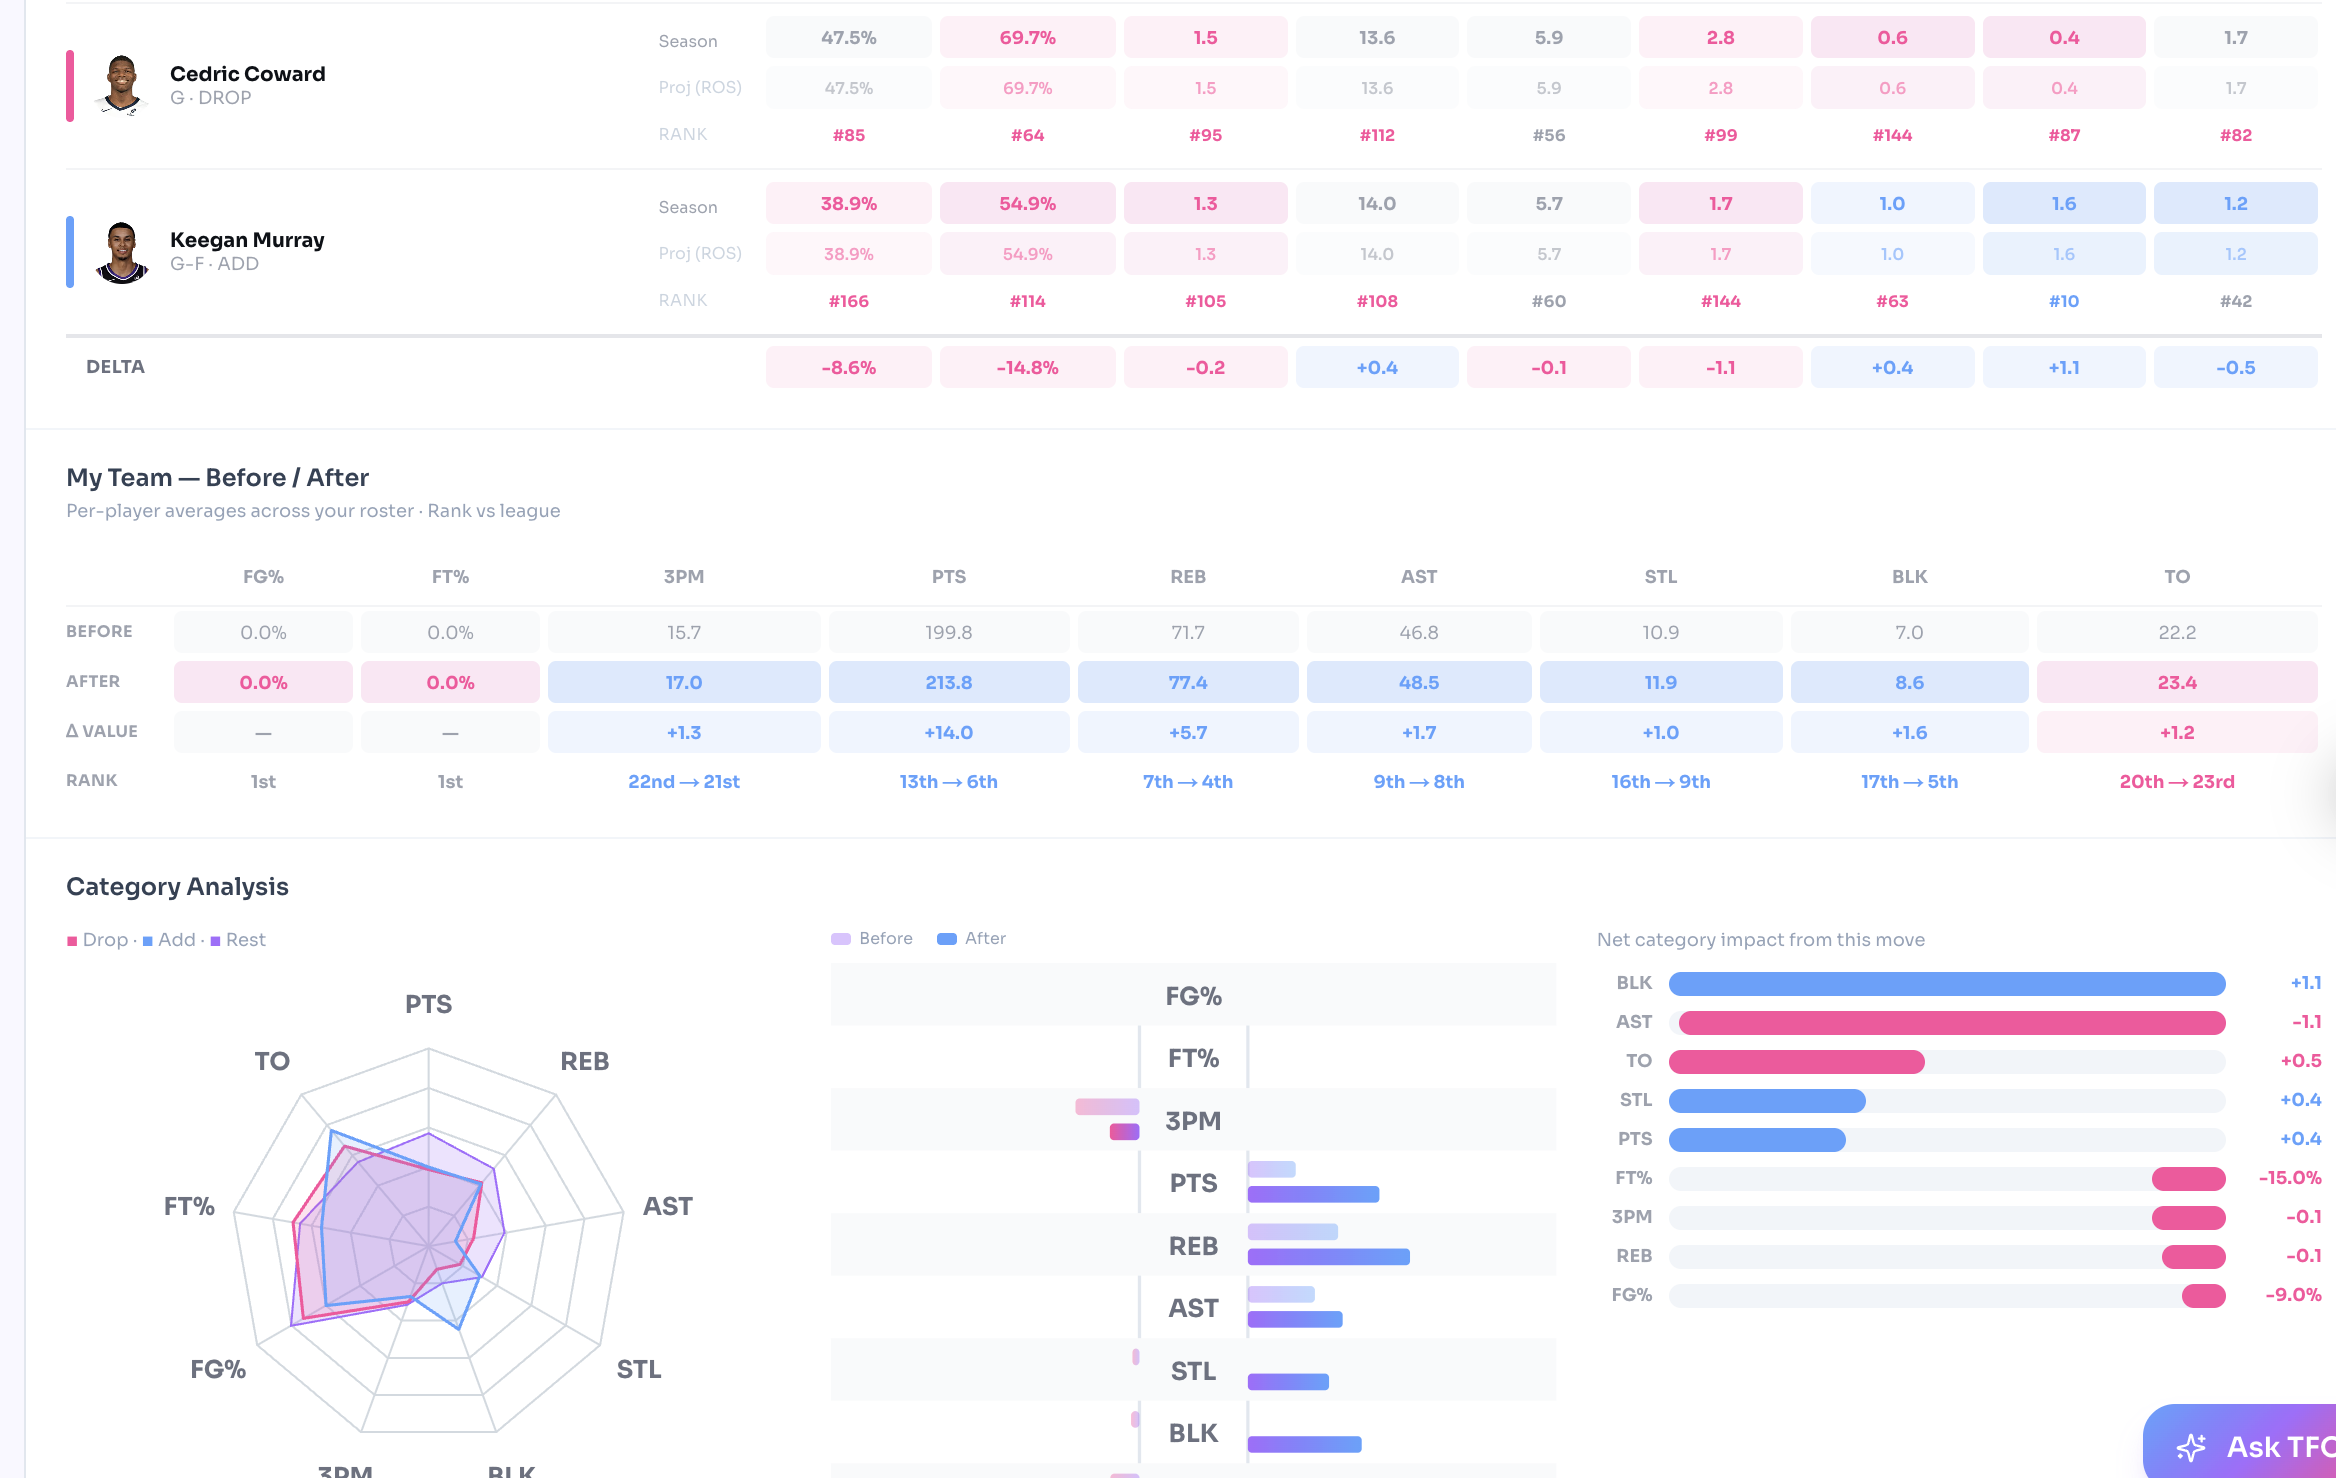2336x1478 pixels.
Task: Click the Keegan Murray player name
Action: tap(247, 240)
